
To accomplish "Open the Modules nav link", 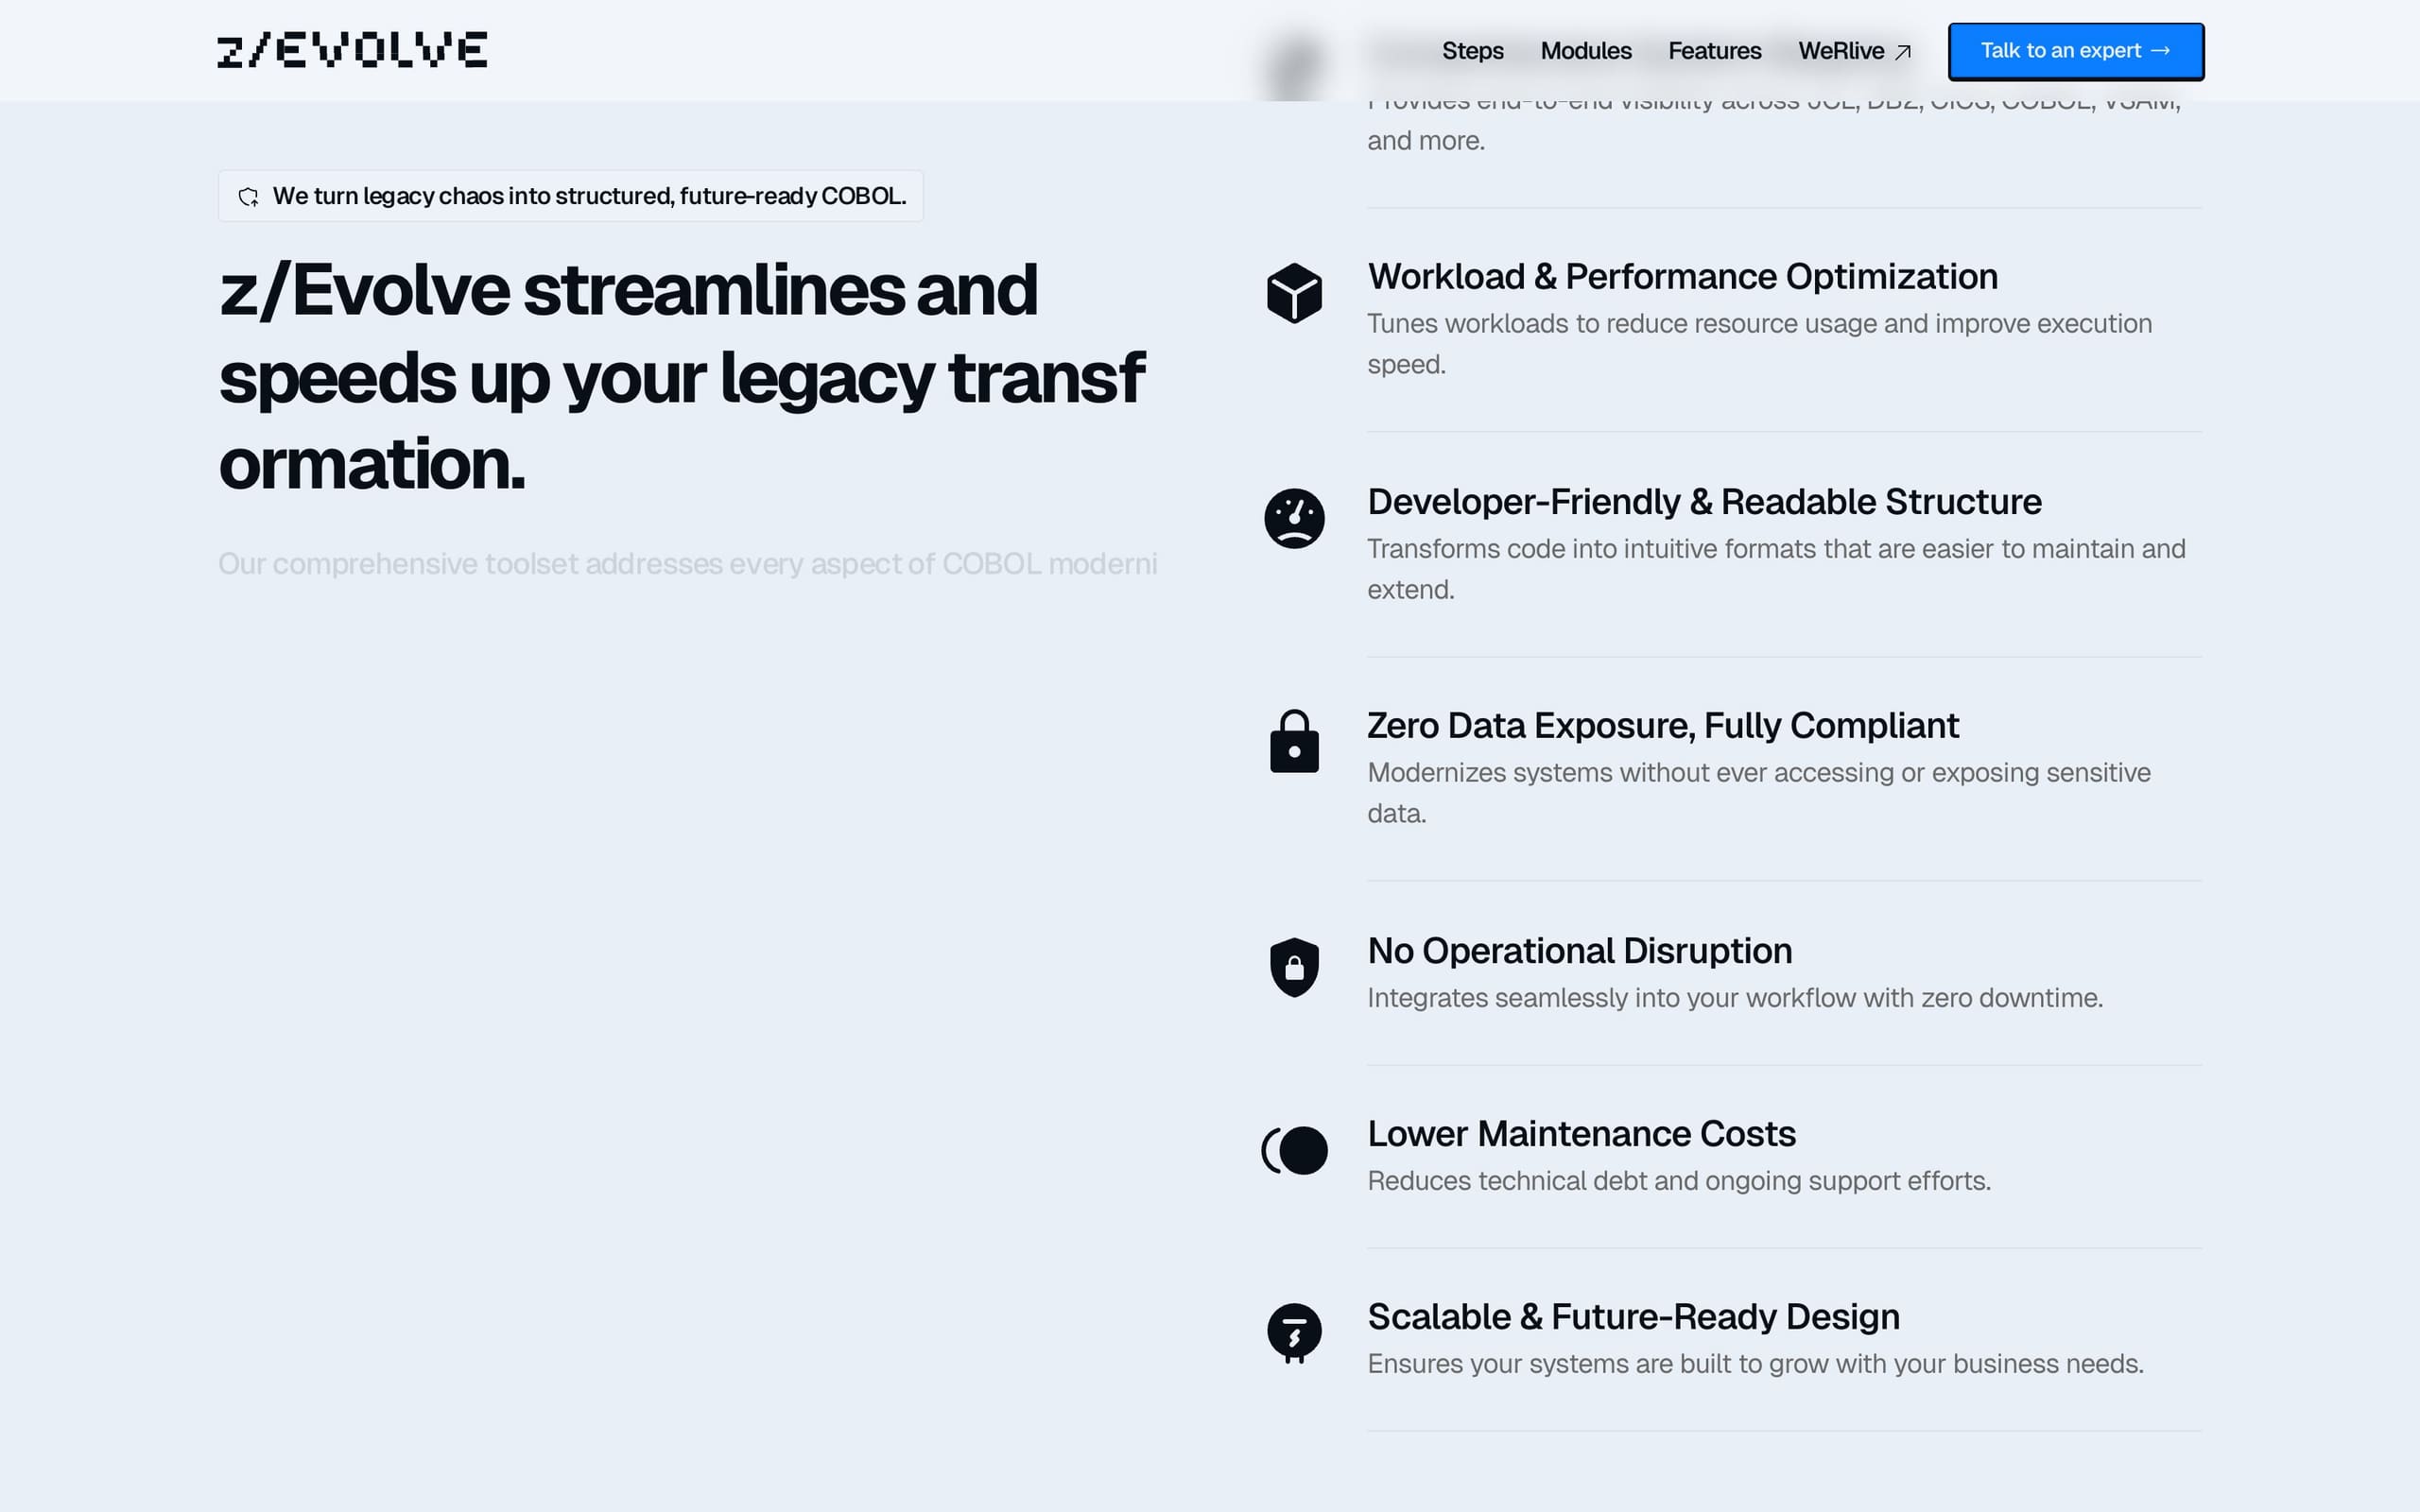I will point(1585,51).
